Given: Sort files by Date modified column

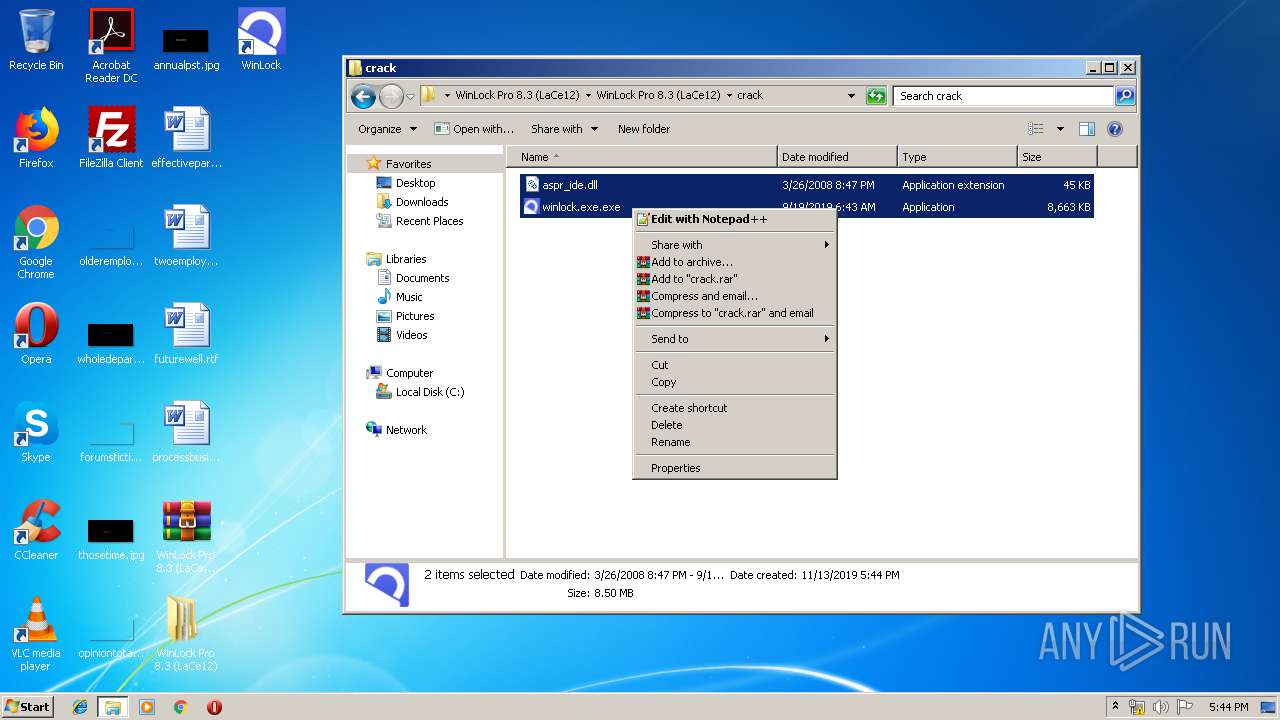Looking at the screenshot, I should (837, 157).
